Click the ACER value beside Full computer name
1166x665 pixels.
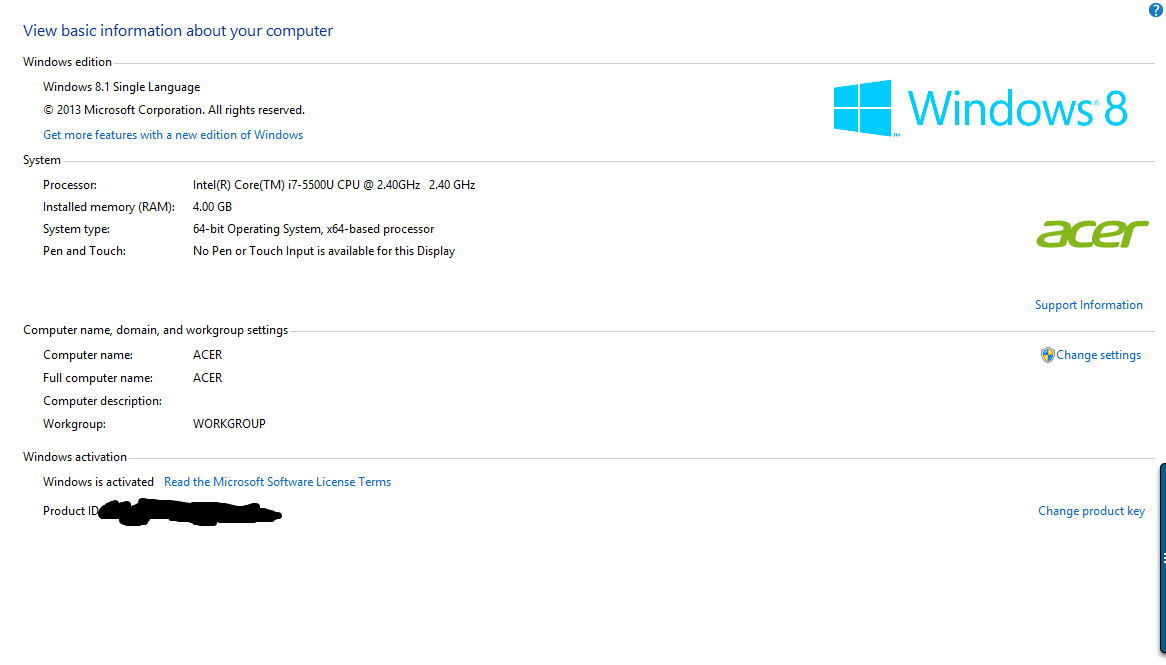click(x=207, y=378)
